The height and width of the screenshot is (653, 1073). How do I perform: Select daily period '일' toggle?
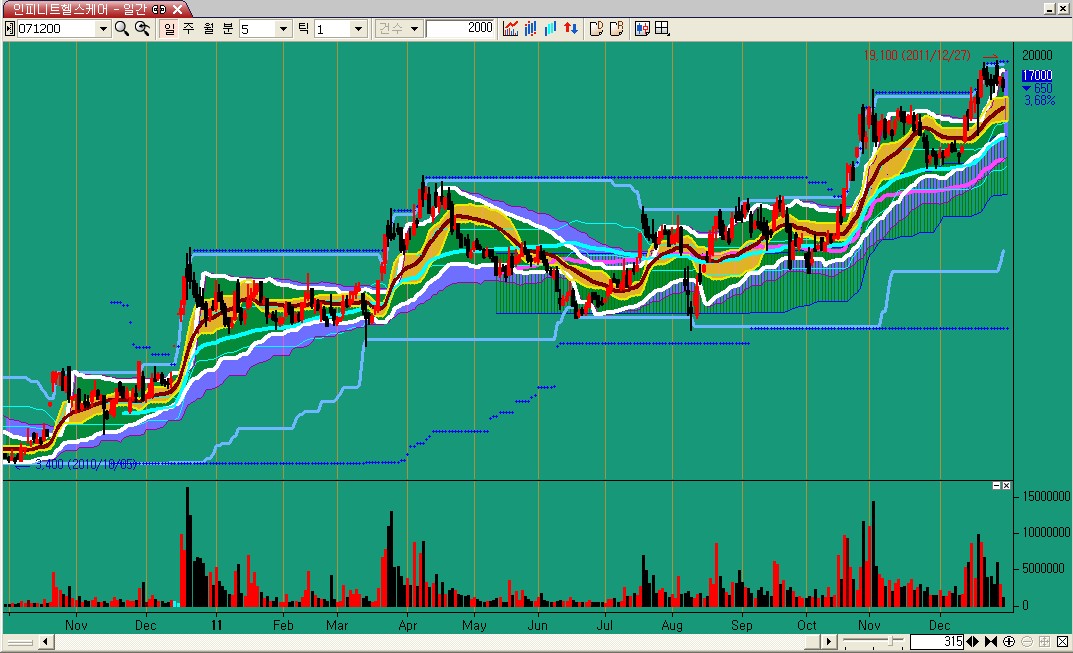point(169,29)
